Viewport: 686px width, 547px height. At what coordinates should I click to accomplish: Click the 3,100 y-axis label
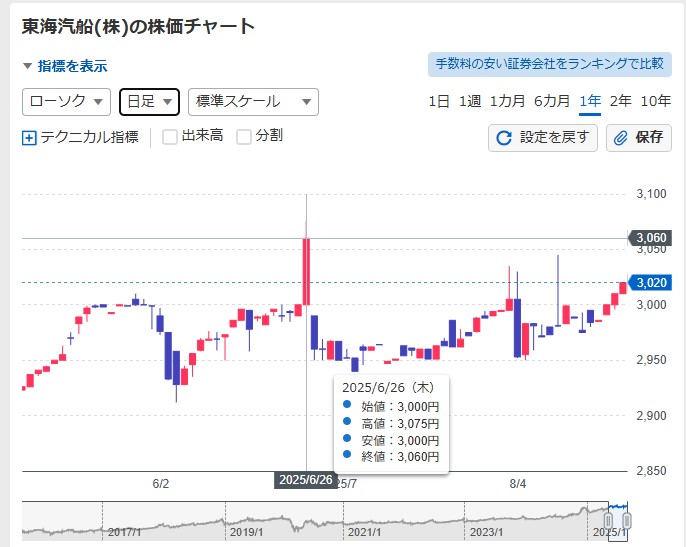point(651,194)
